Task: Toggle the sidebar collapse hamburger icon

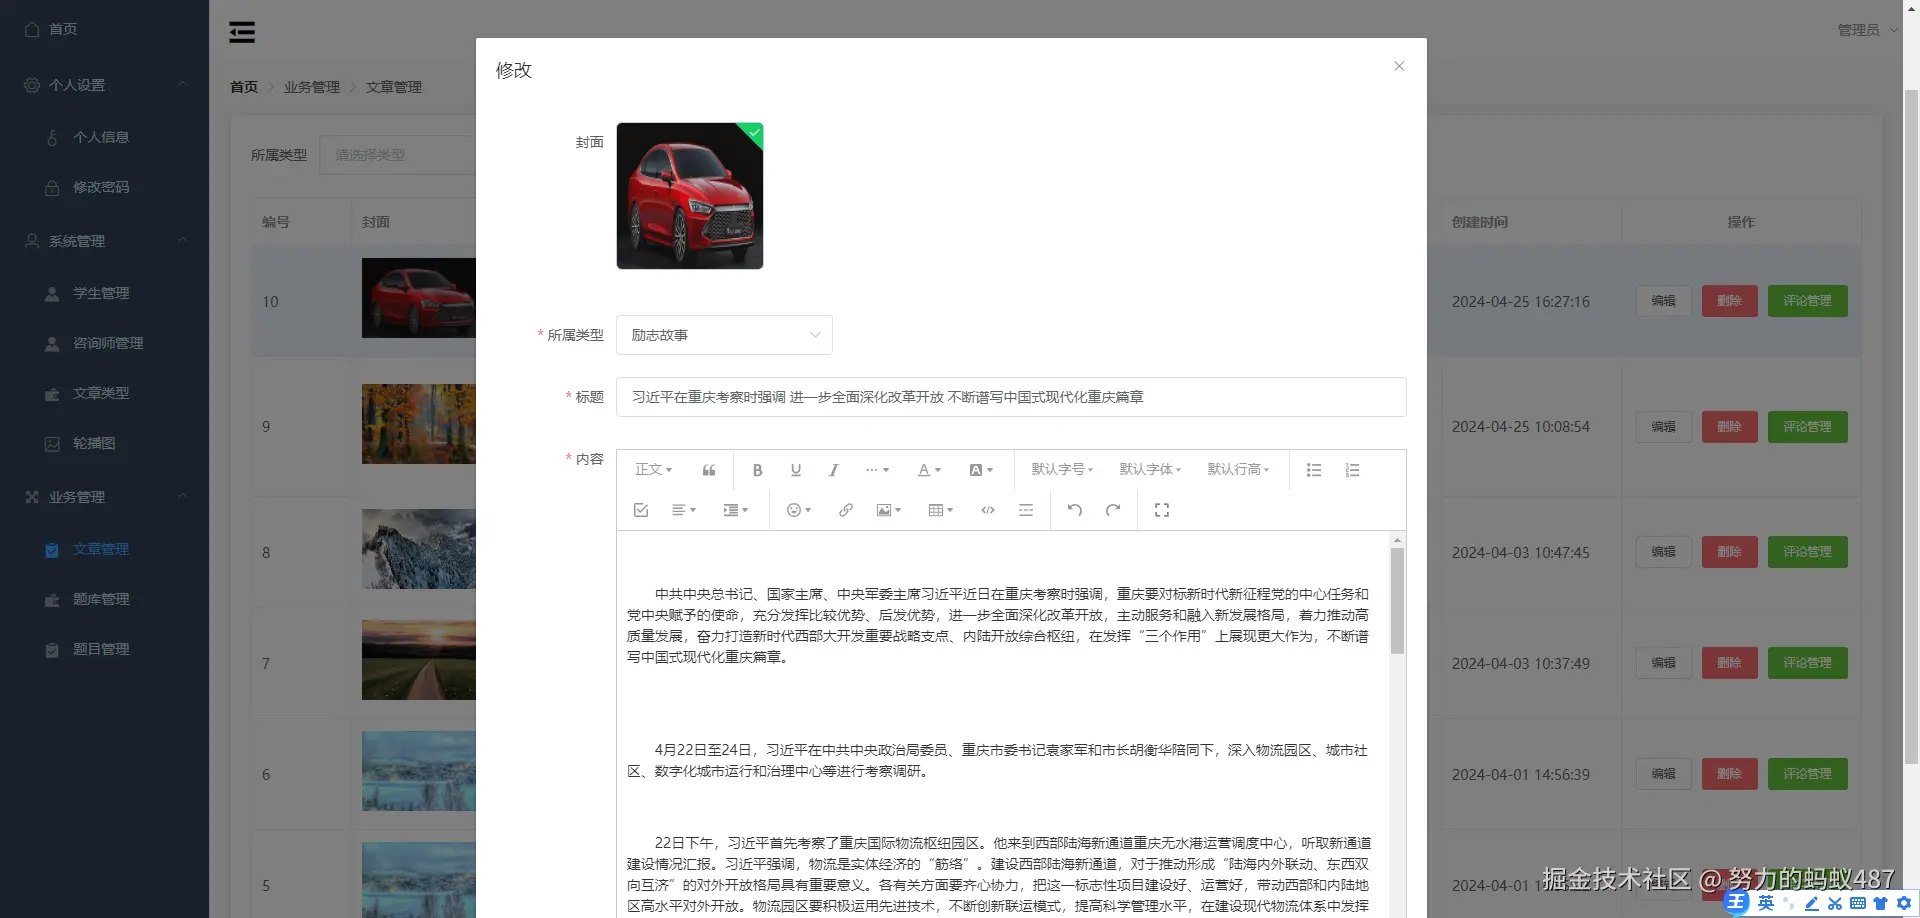Action: (x=241, y=31)
